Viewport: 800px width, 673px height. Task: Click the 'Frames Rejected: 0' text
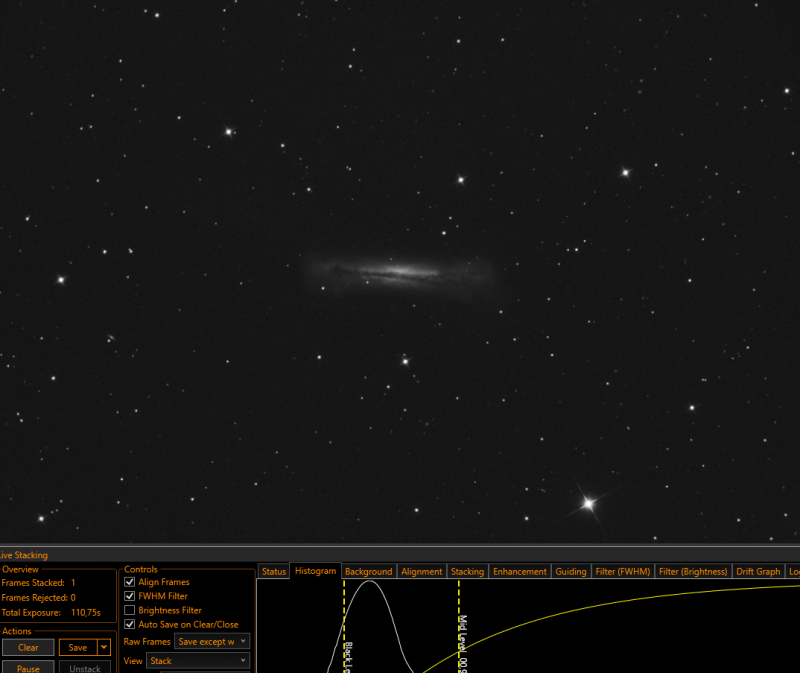coord(38,597)
